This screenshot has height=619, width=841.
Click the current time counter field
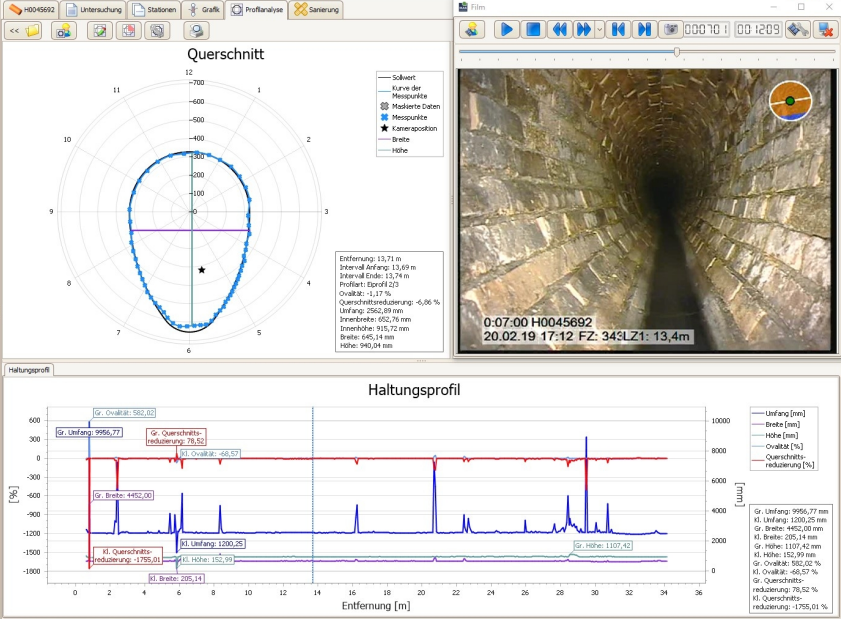pyautogui.click(x=706, y=29)
